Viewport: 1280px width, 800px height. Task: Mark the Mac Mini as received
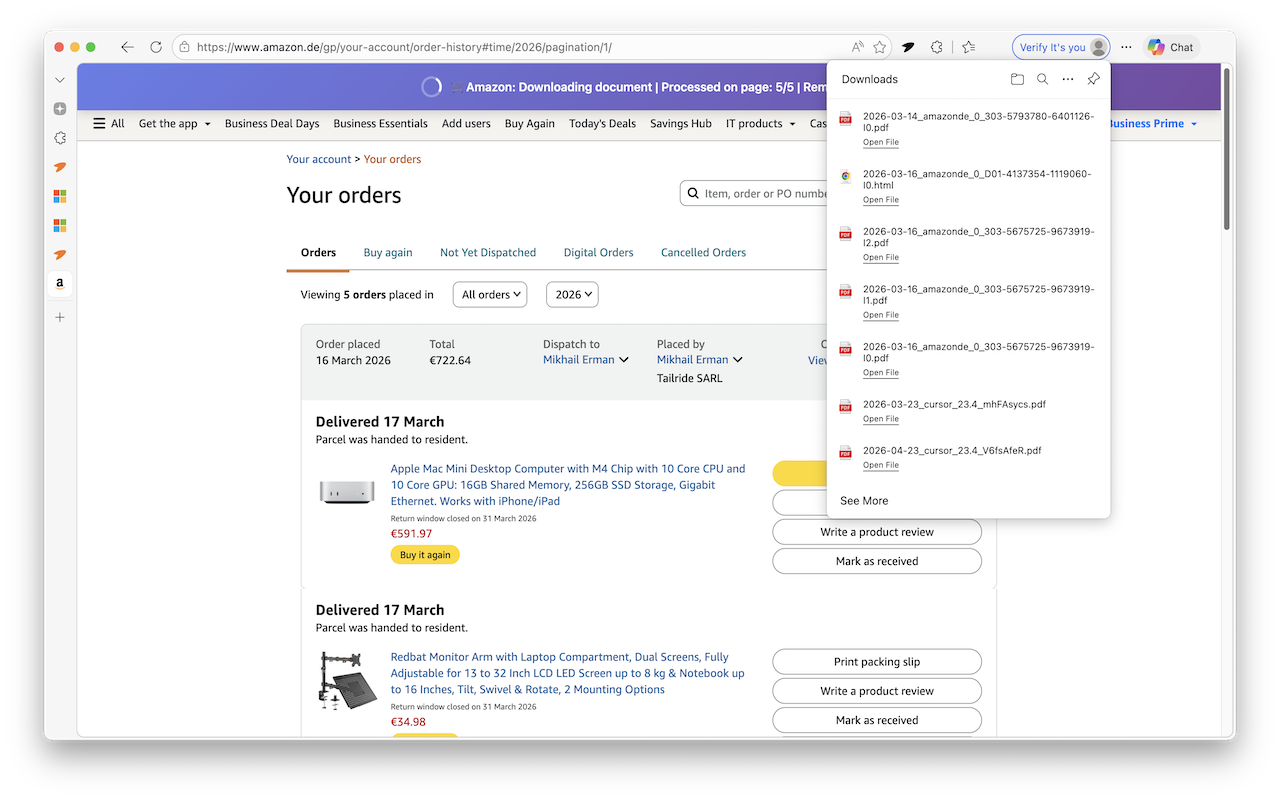(877, 561)
